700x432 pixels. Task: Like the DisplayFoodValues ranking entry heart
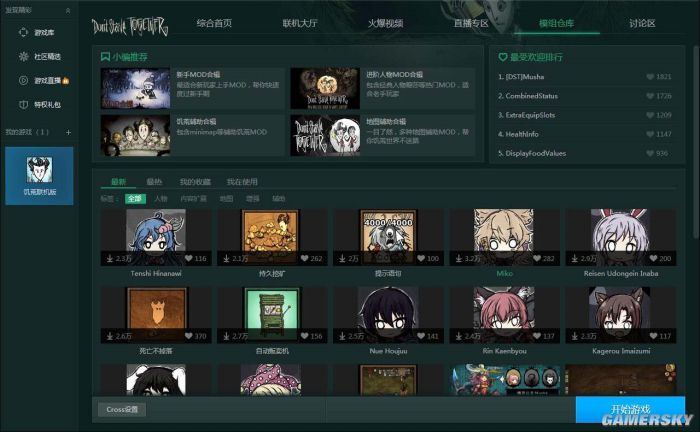click(x=650, y=153)
